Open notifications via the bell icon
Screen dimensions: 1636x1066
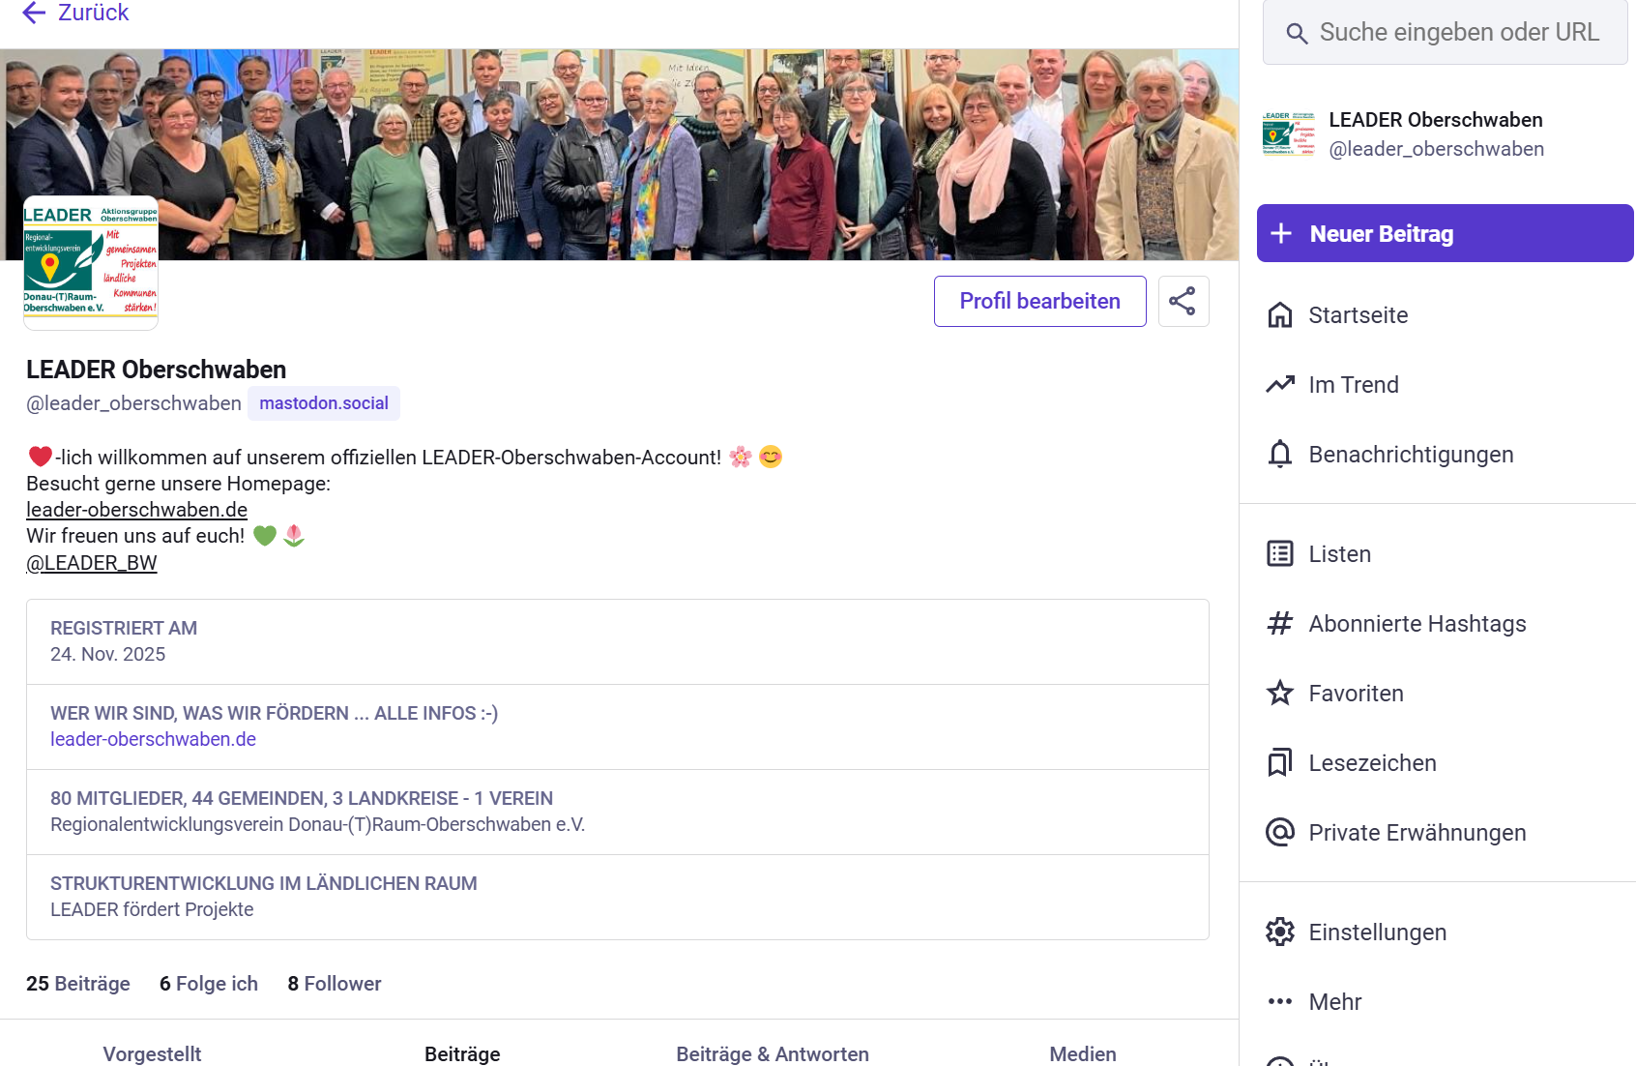tap(1280, 454)
